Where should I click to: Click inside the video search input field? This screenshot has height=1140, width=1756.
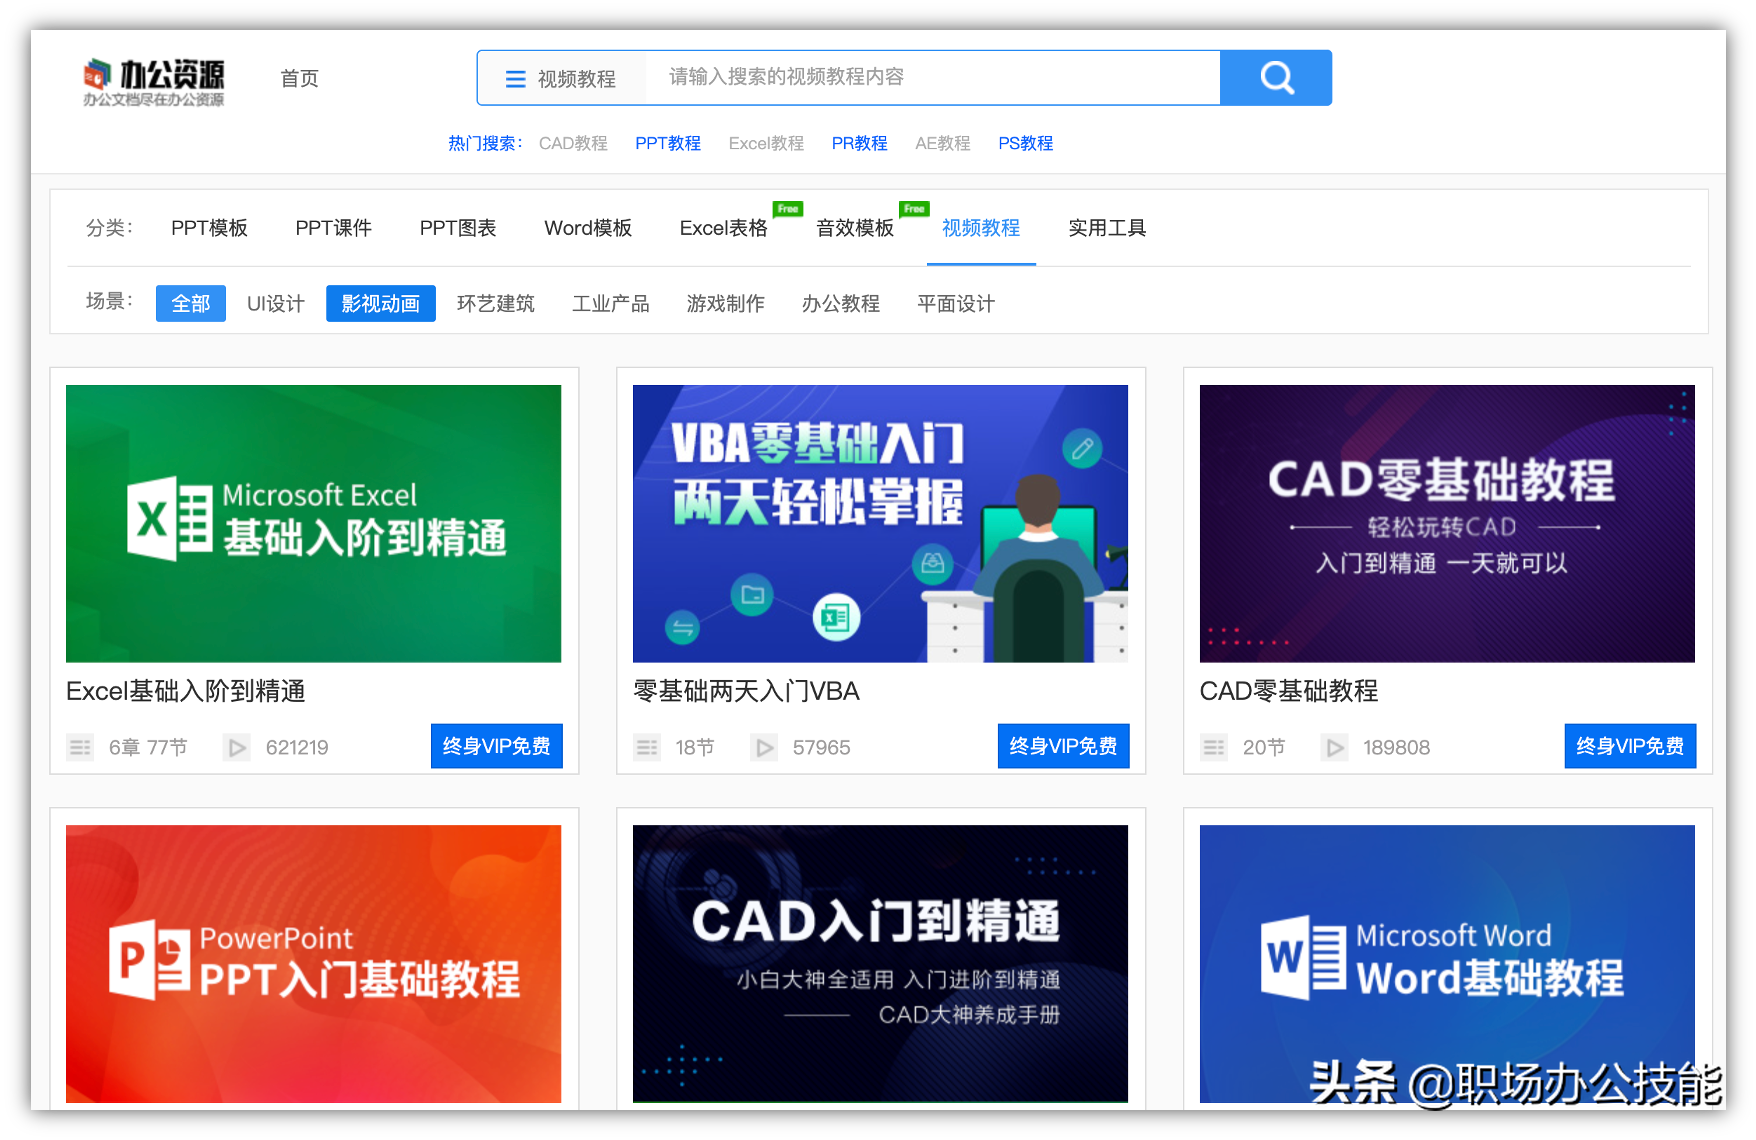[x=930, y=77]
